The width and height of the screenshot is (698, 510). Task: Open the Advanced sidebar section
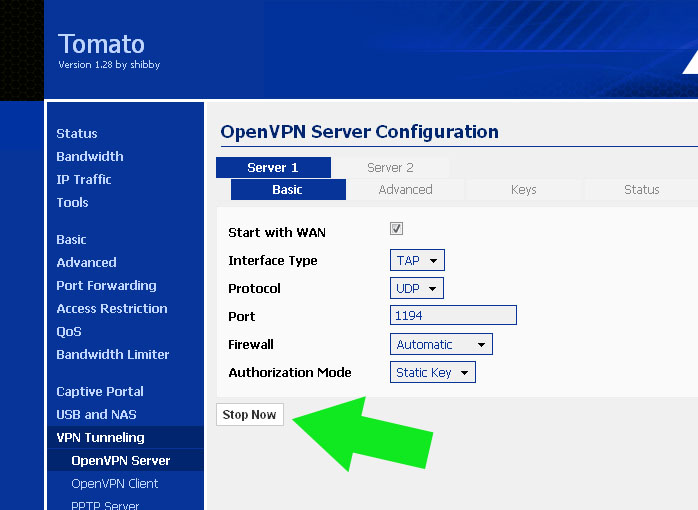coord(86,263)
